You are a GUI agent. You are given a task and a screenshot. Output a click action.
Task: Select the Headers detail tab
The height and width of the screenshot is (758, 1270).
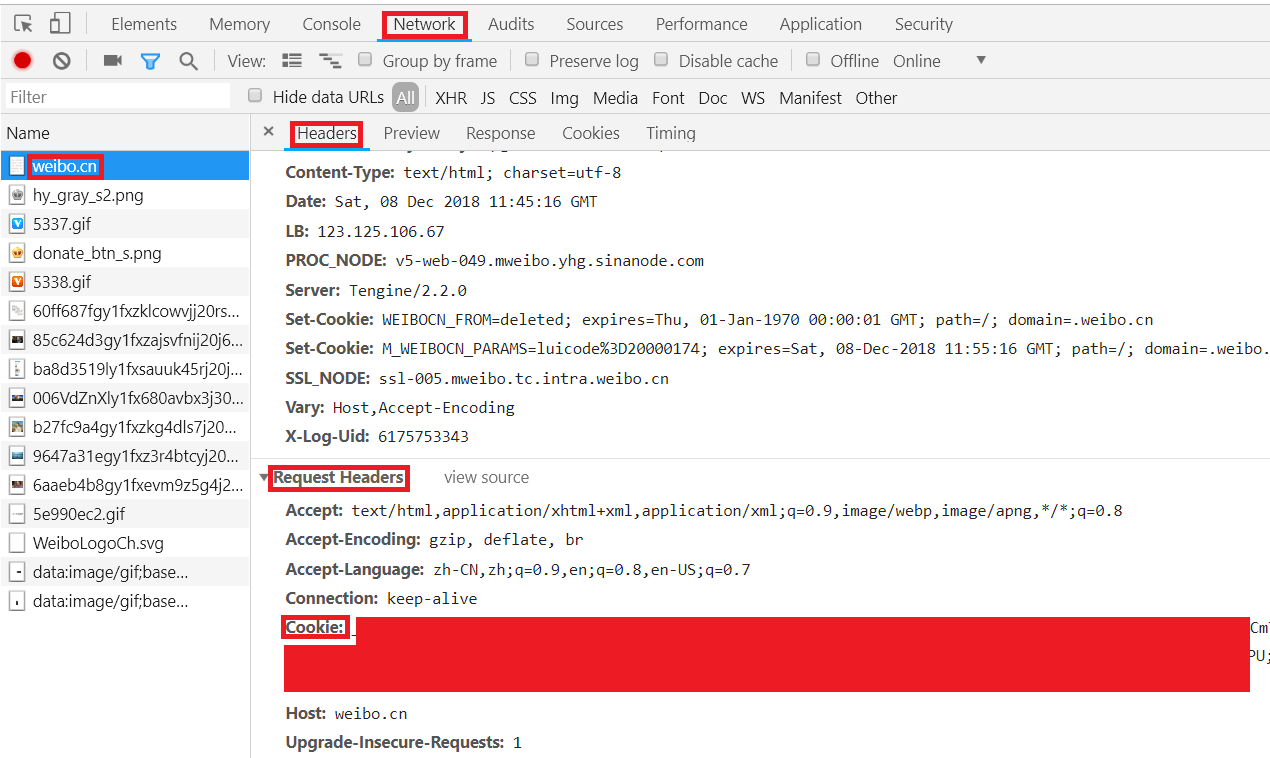[327, 133]
